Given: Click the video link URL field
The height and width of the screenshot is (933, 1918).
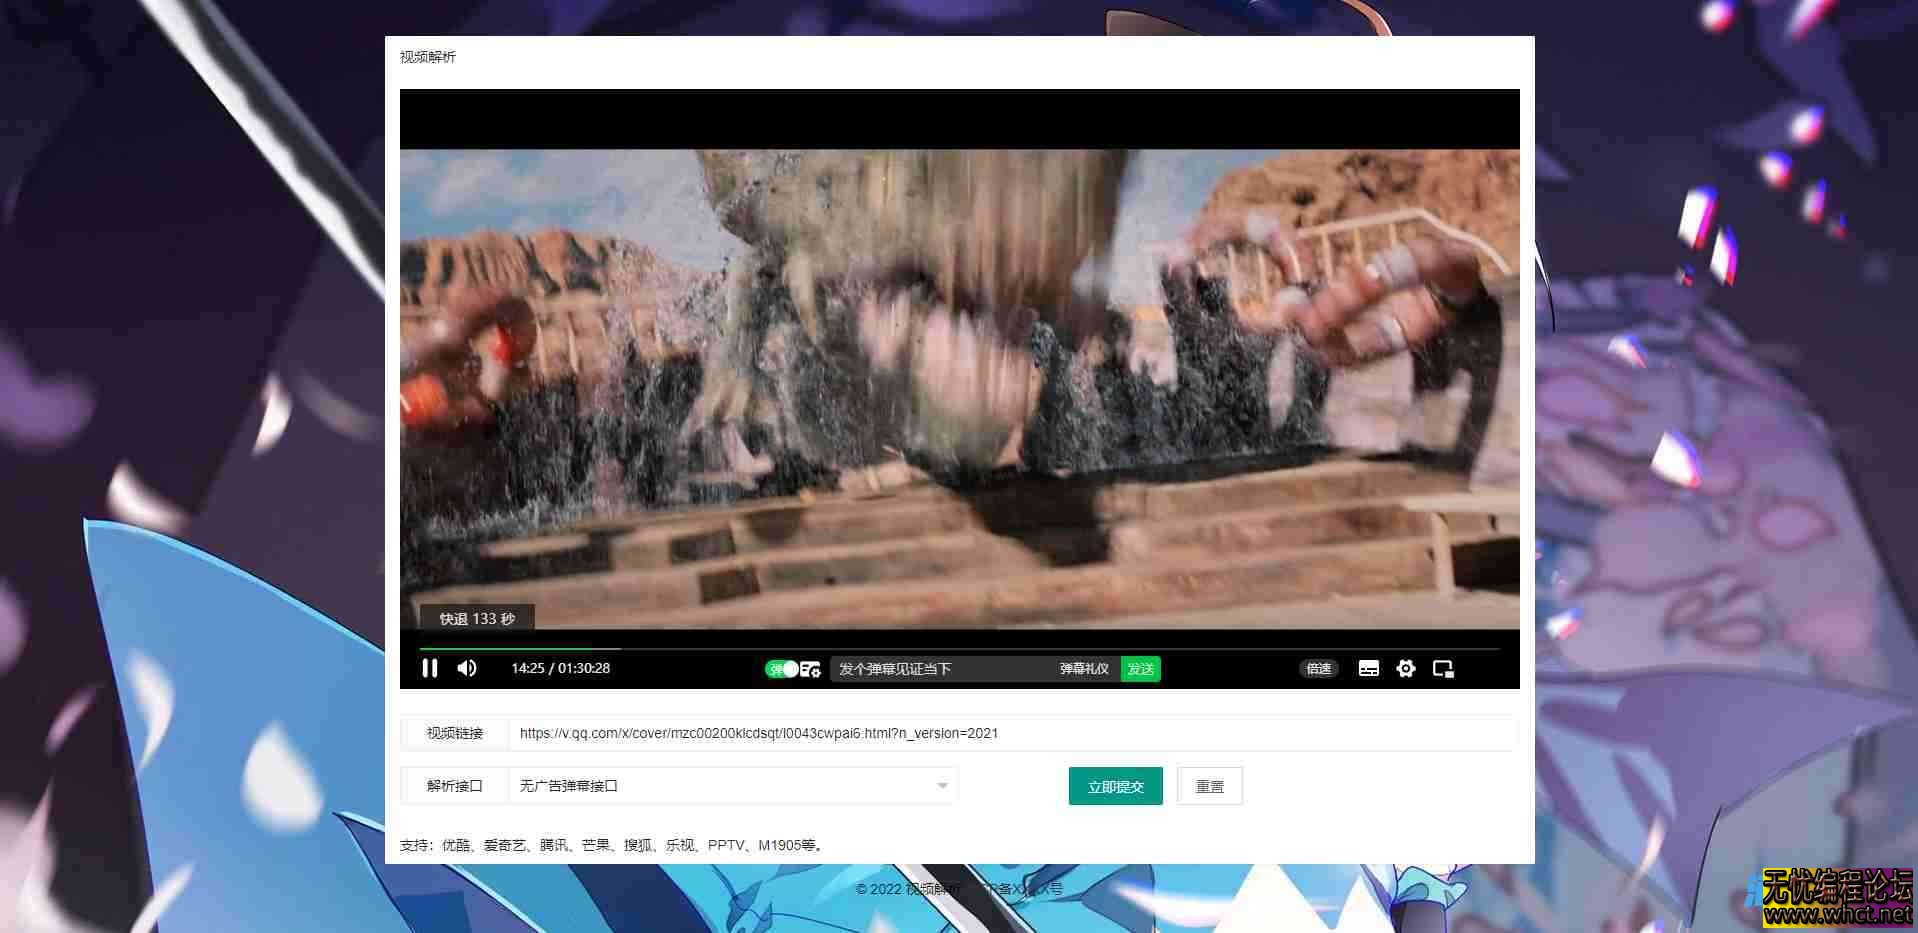Looking at the screenshot, I should pyautogui.click(x=1012, y=733).
